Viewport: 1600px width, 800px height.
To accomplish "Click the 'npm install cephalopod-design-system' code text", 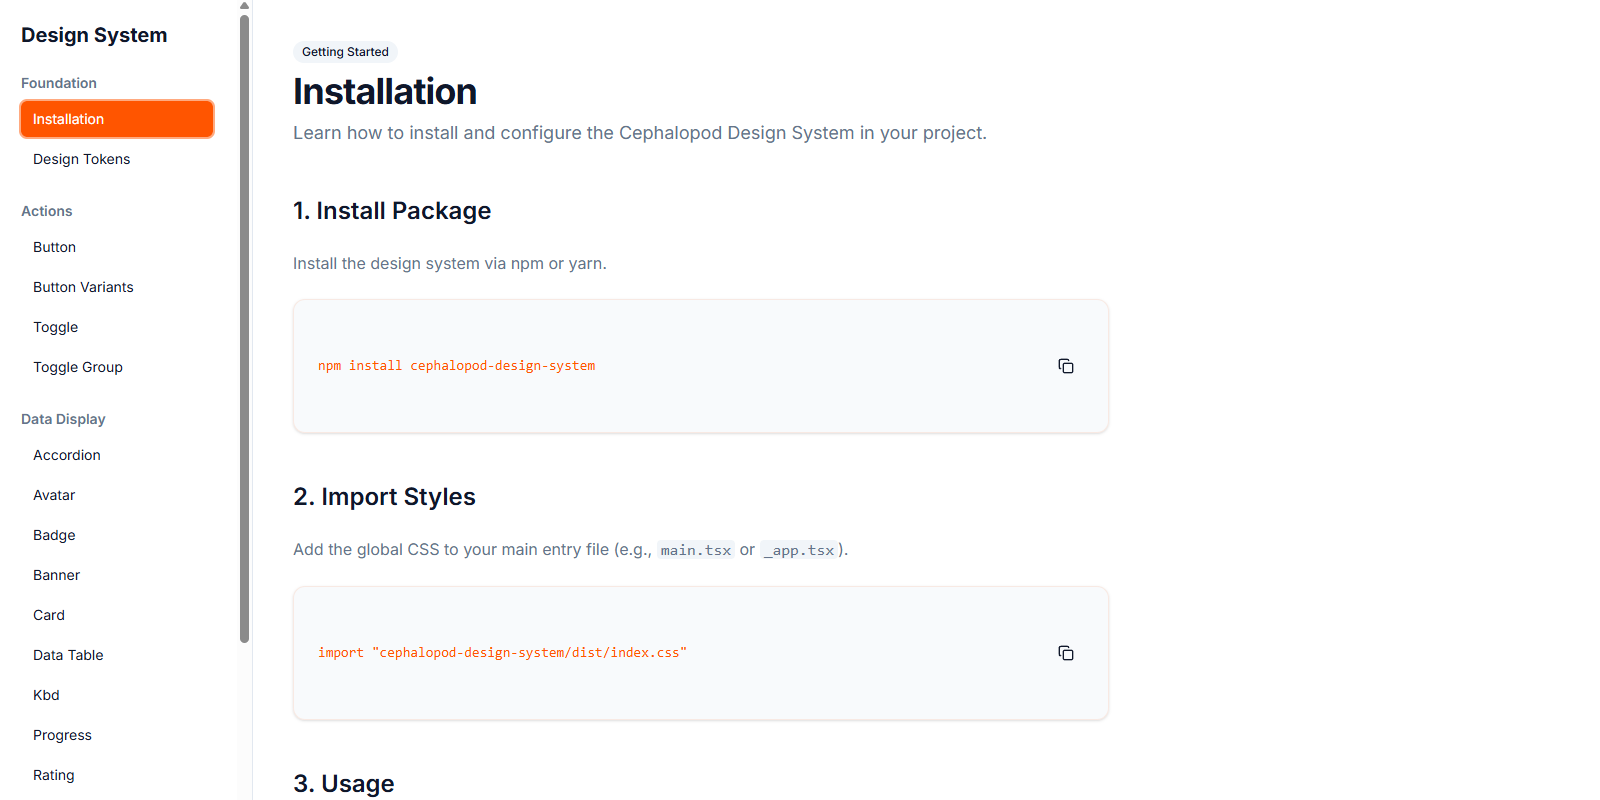I will (x=456, y=366).
